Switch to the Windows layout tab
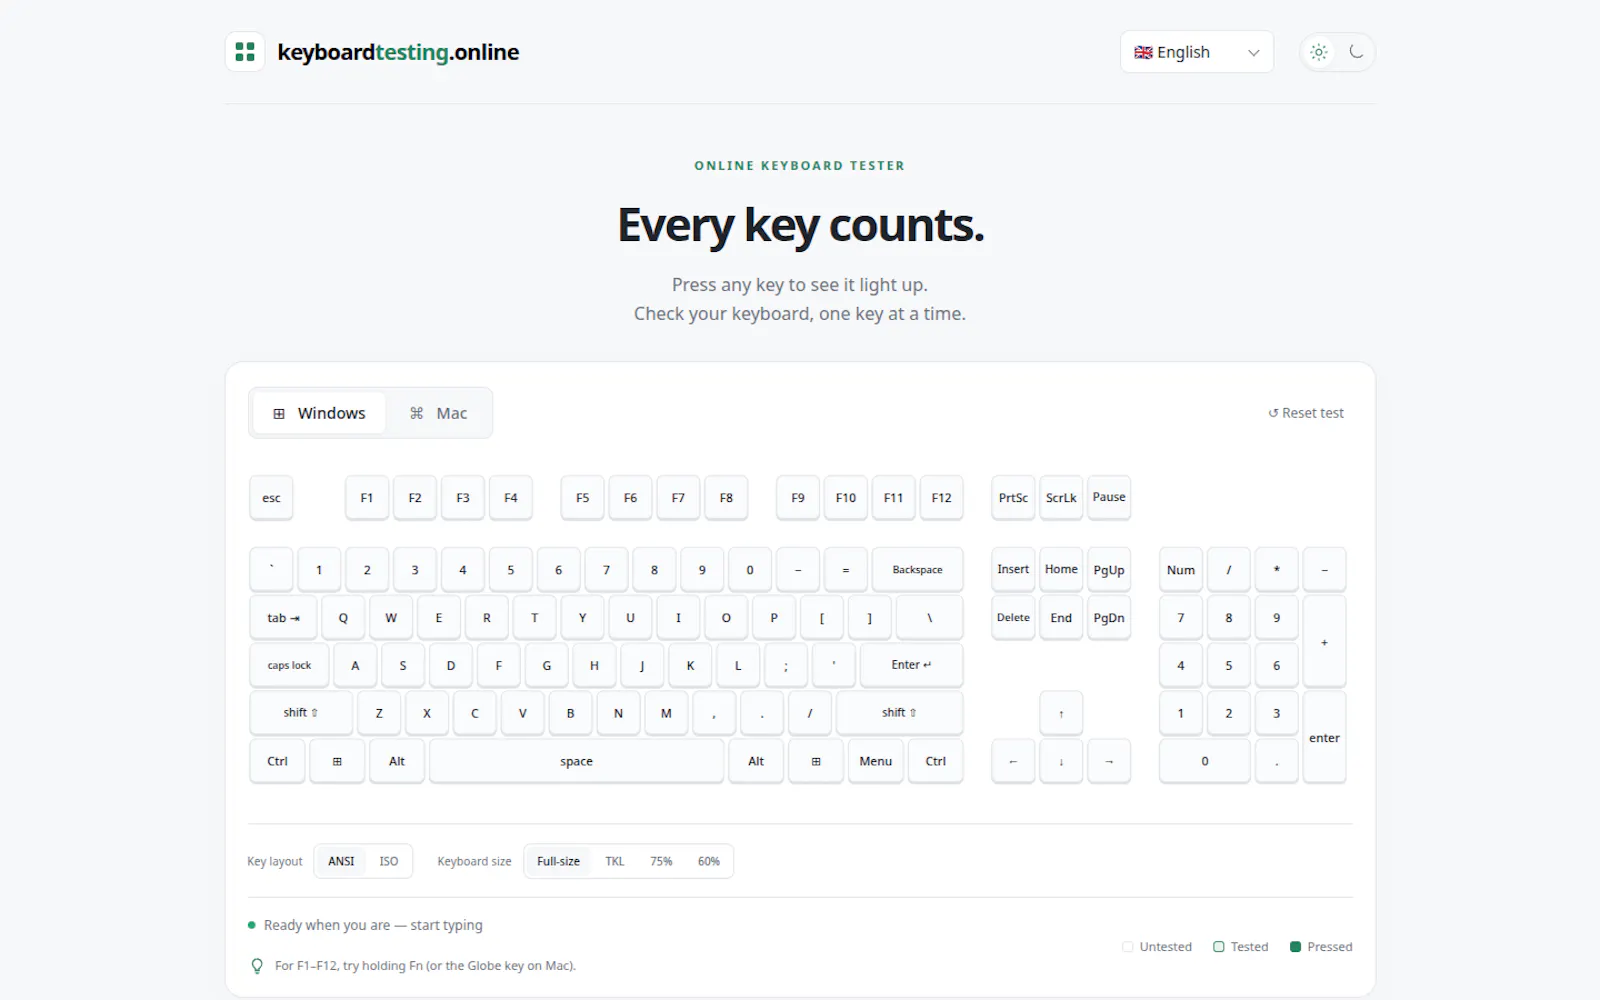The image size is (1600, 1000). (x=319, y=413)
